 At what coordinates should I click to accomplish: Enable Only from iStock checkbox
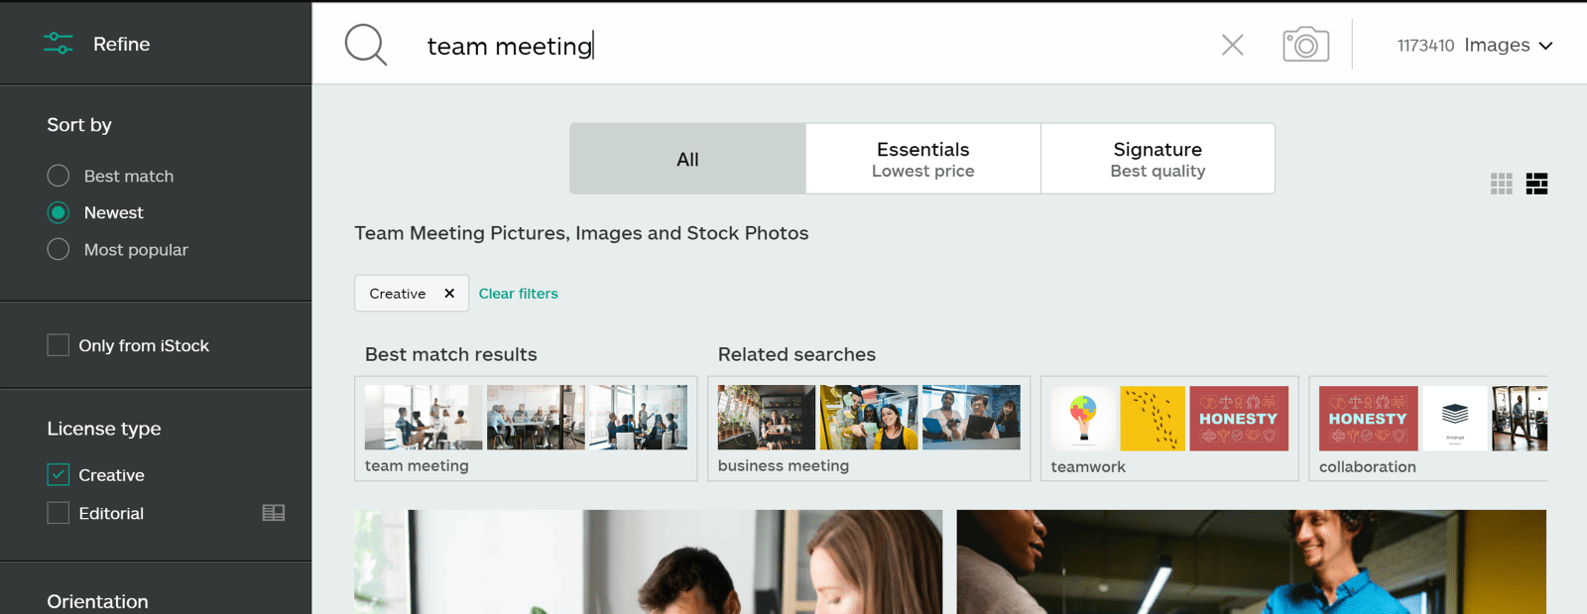click(x=58, y=345)
